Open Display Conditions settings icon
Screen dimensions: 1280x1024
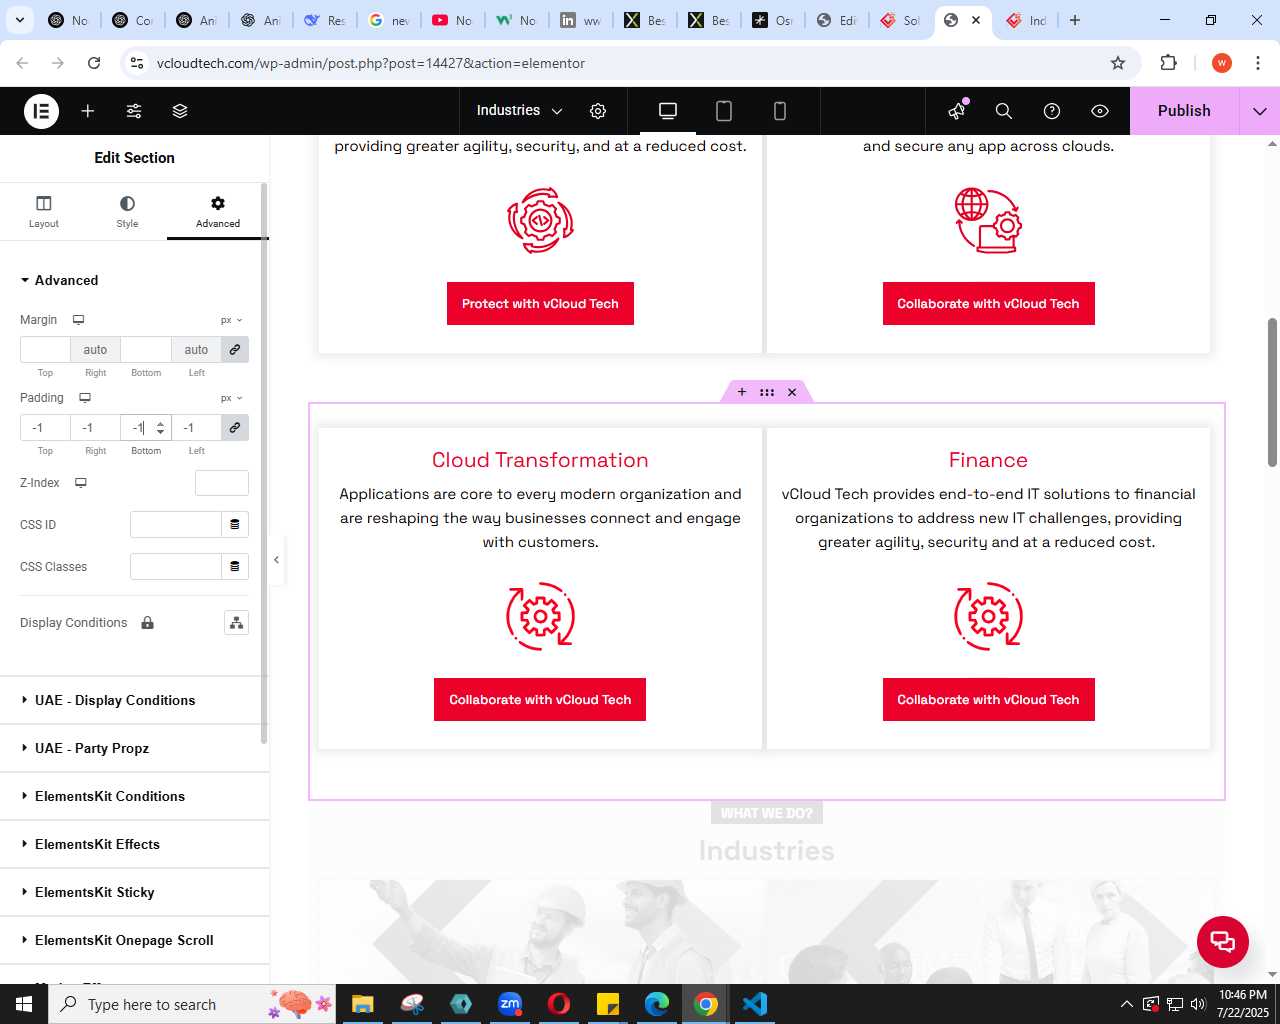[236, 623]
